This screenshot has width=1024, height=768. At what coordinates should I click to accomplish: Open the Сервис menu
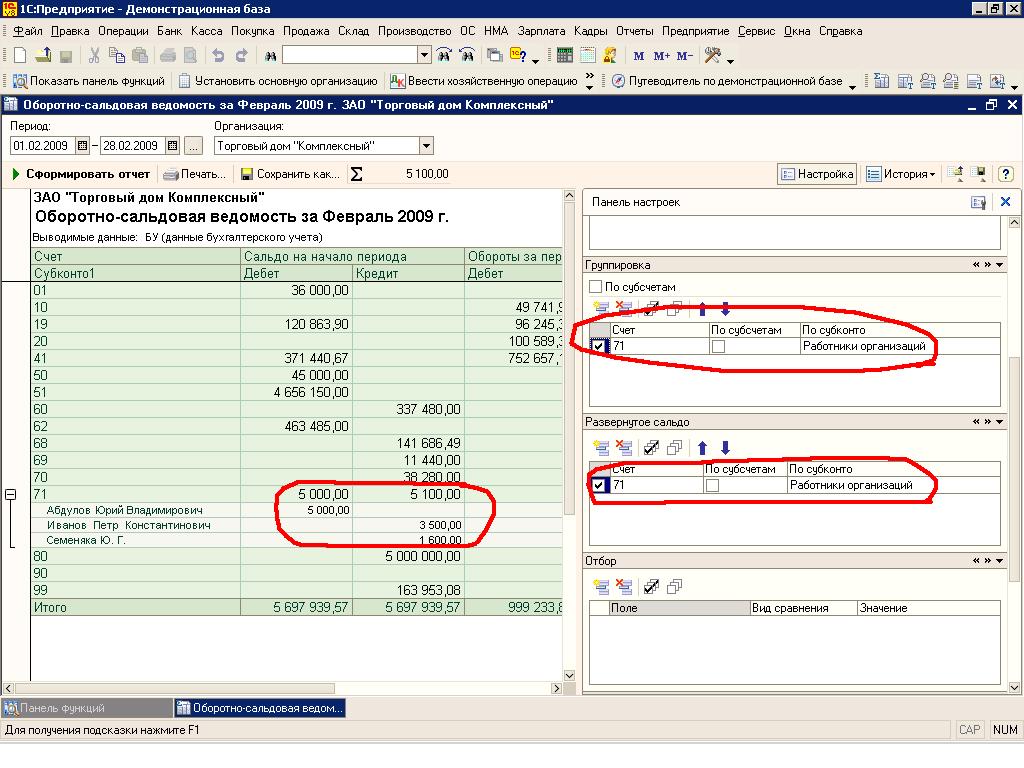click(x=756, y=31)
